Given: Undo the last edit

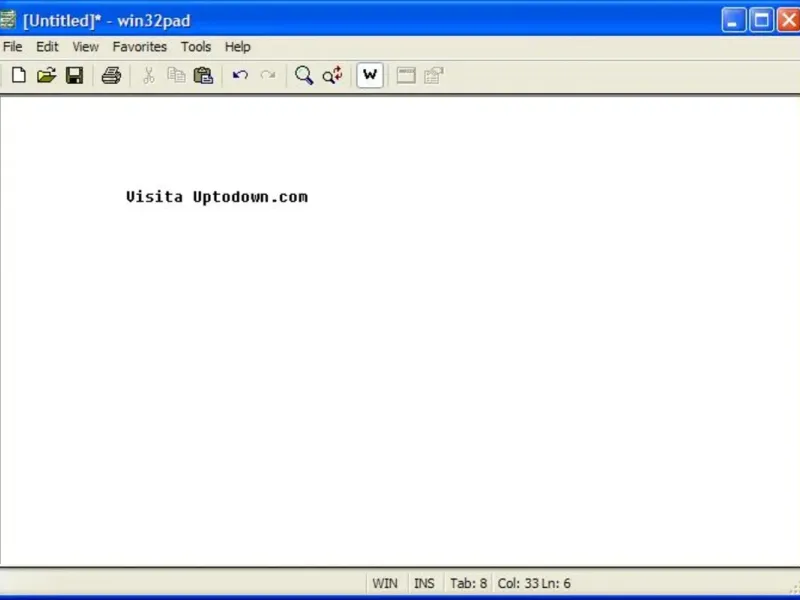Looking at the screenshot, I should point(240,76).
